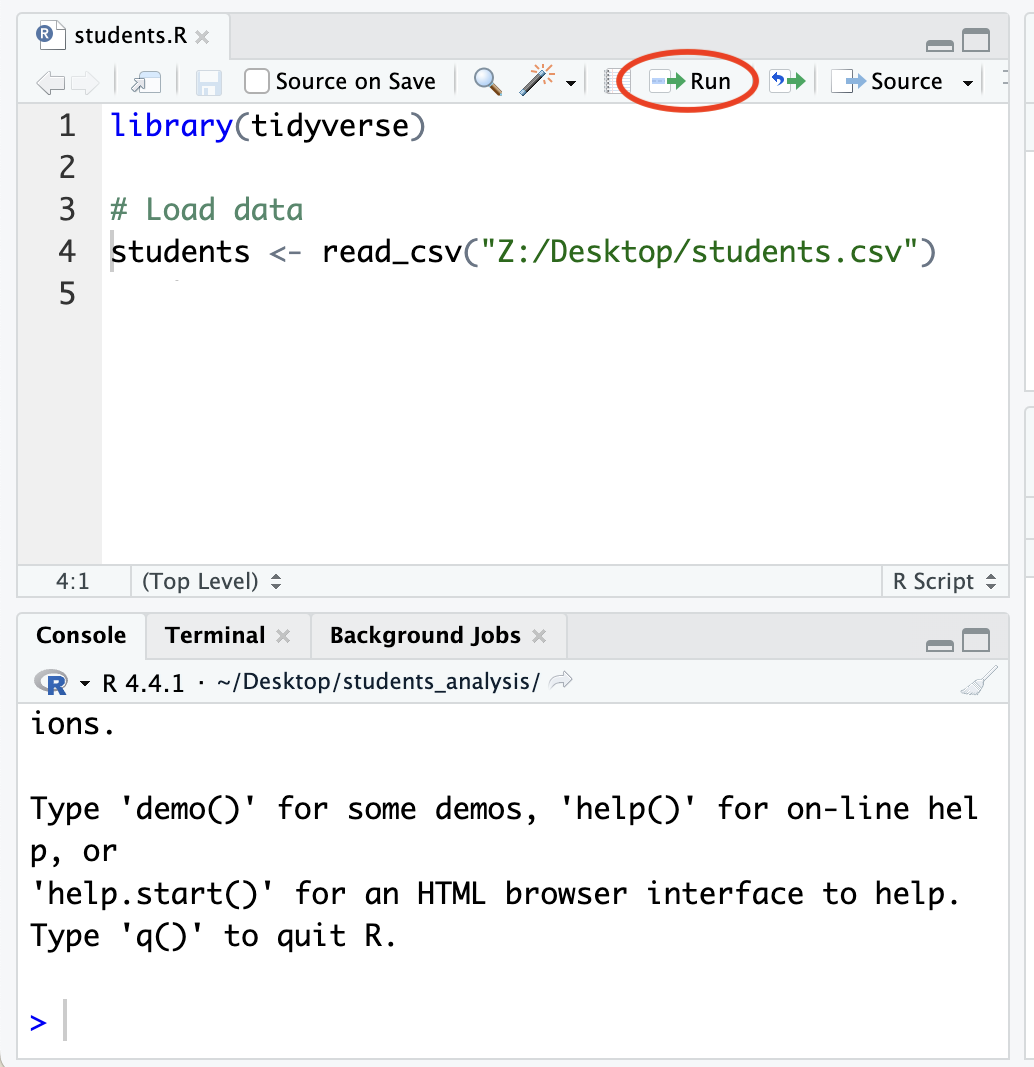
Task: Enable the Source on Save checkbox
Action: (257, 81)
